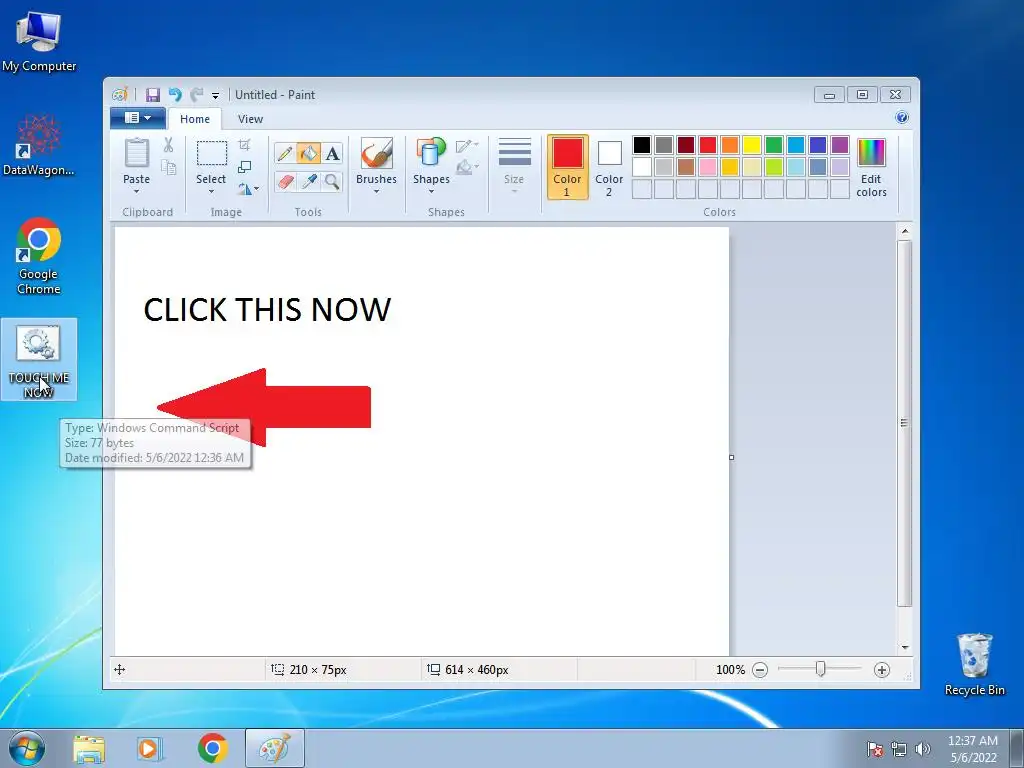The image size is (1024, 768).
Task: Click the network tray icon
Action: 899,749
